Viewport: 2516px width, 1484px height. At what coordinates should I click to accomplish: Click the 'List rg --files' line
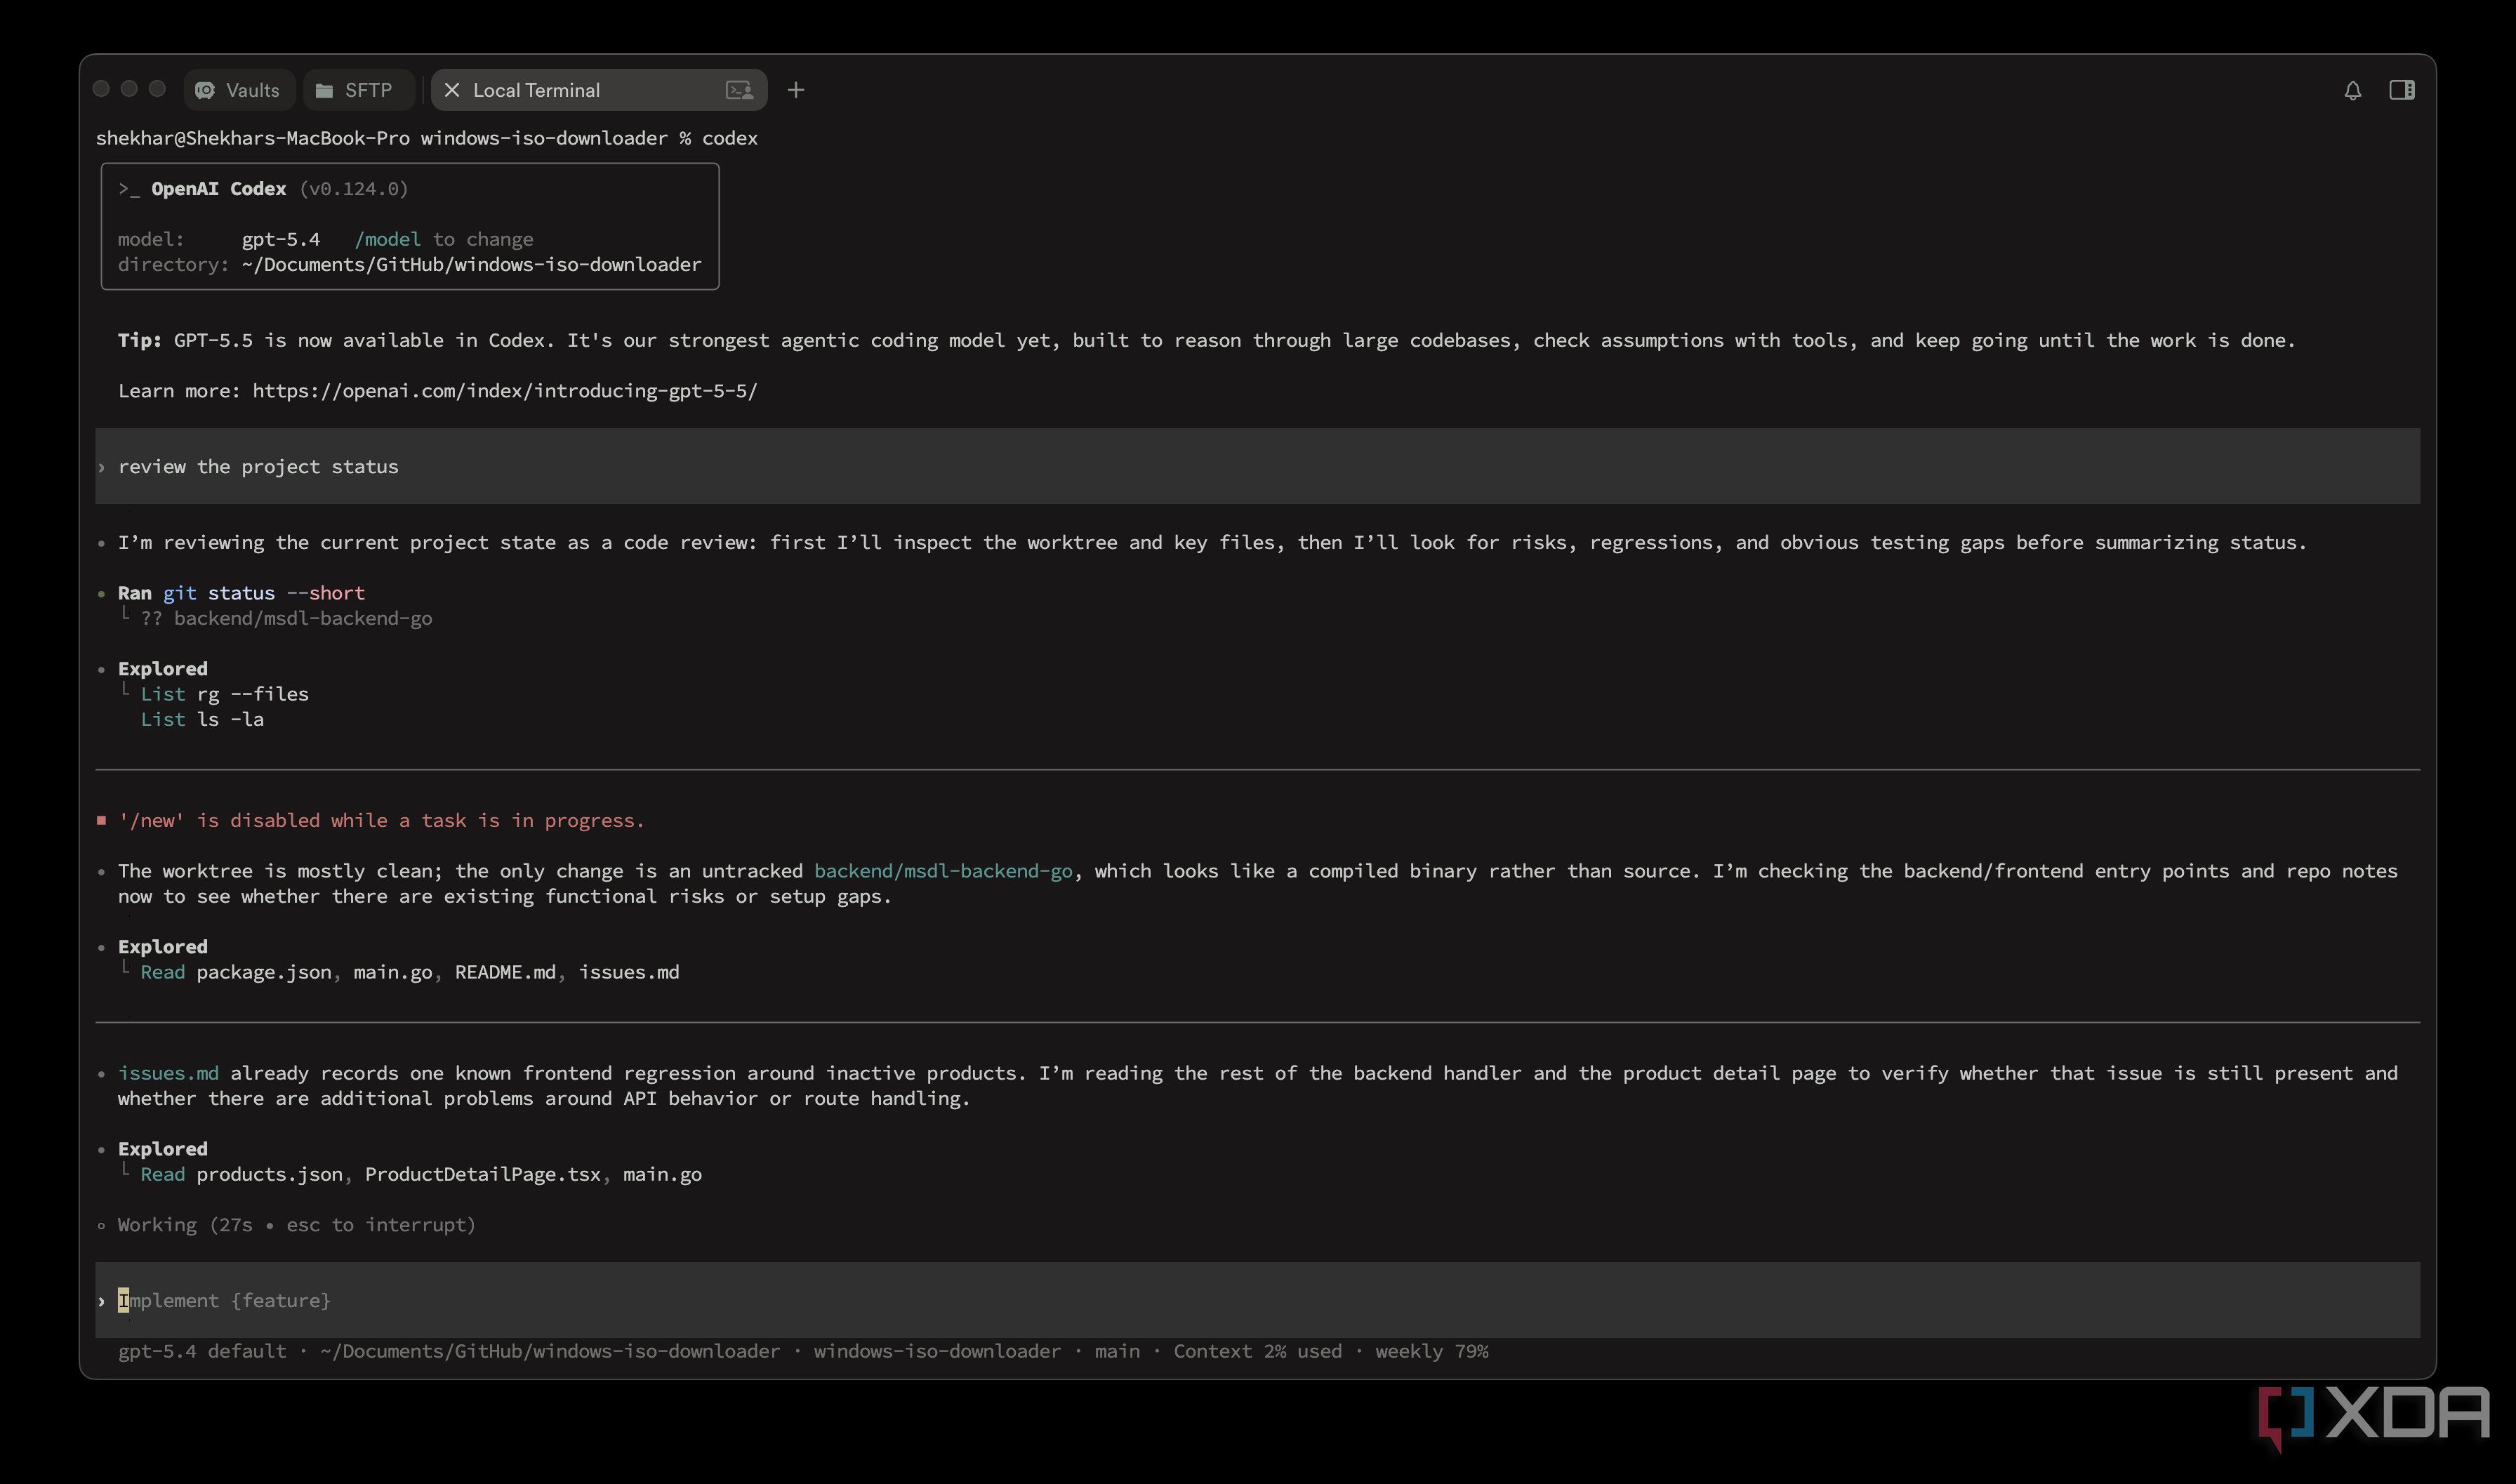click(224, 694)
